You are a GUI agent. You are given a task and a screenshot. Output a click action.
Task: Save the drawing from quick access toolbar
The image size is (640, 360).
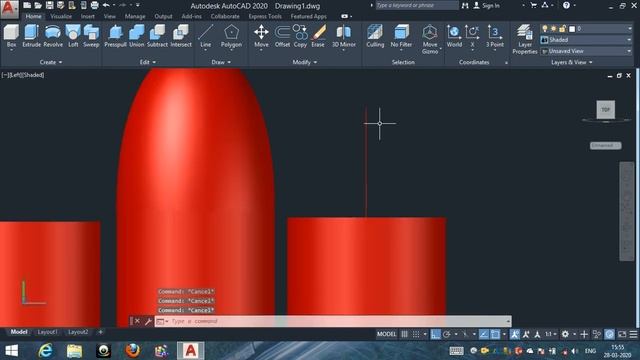click(49, 5)
